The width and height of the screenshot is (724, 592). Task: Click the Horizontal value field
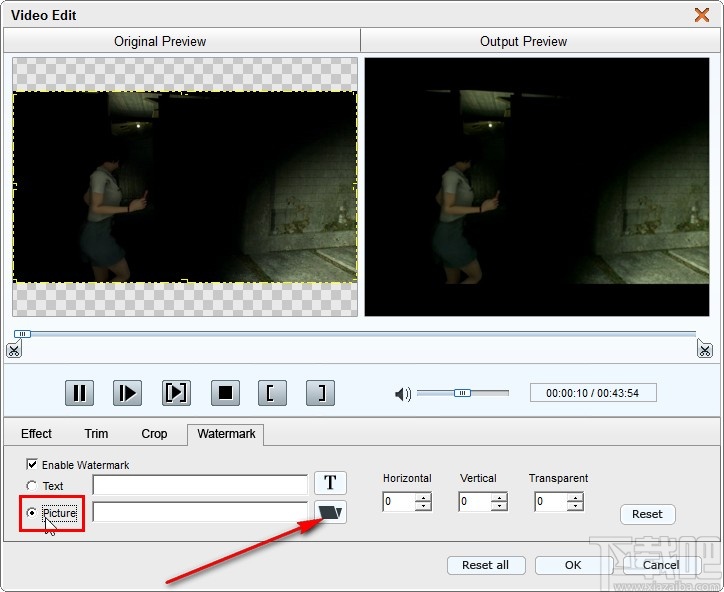399,501
